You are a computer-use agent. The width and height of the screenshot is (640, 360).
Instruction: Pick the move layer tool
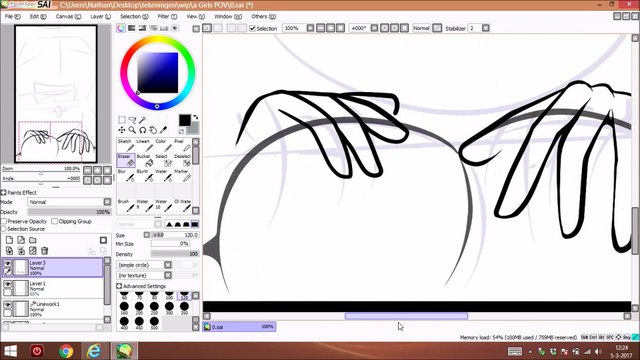(x=122, y=130)
